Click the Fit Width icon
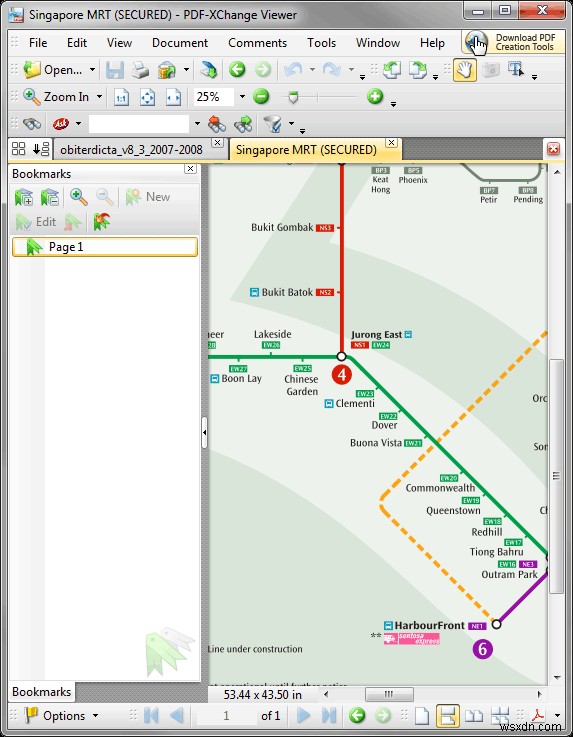Screen dimensions: 573x737 click(173, 97)
